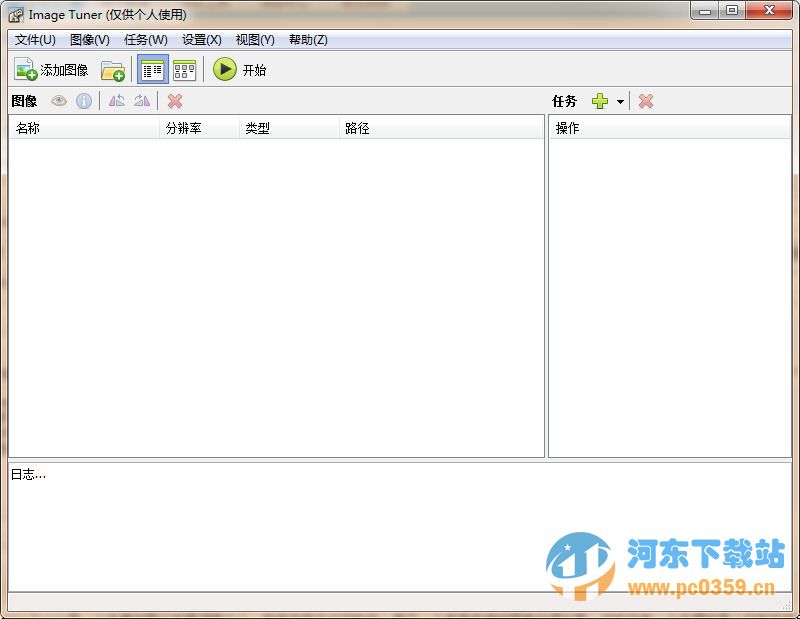Image resolution: width=800 pixels, height=619 pixels.
Task: Select the preview eye icon under 图像
Action: click(x=59, y=100)
